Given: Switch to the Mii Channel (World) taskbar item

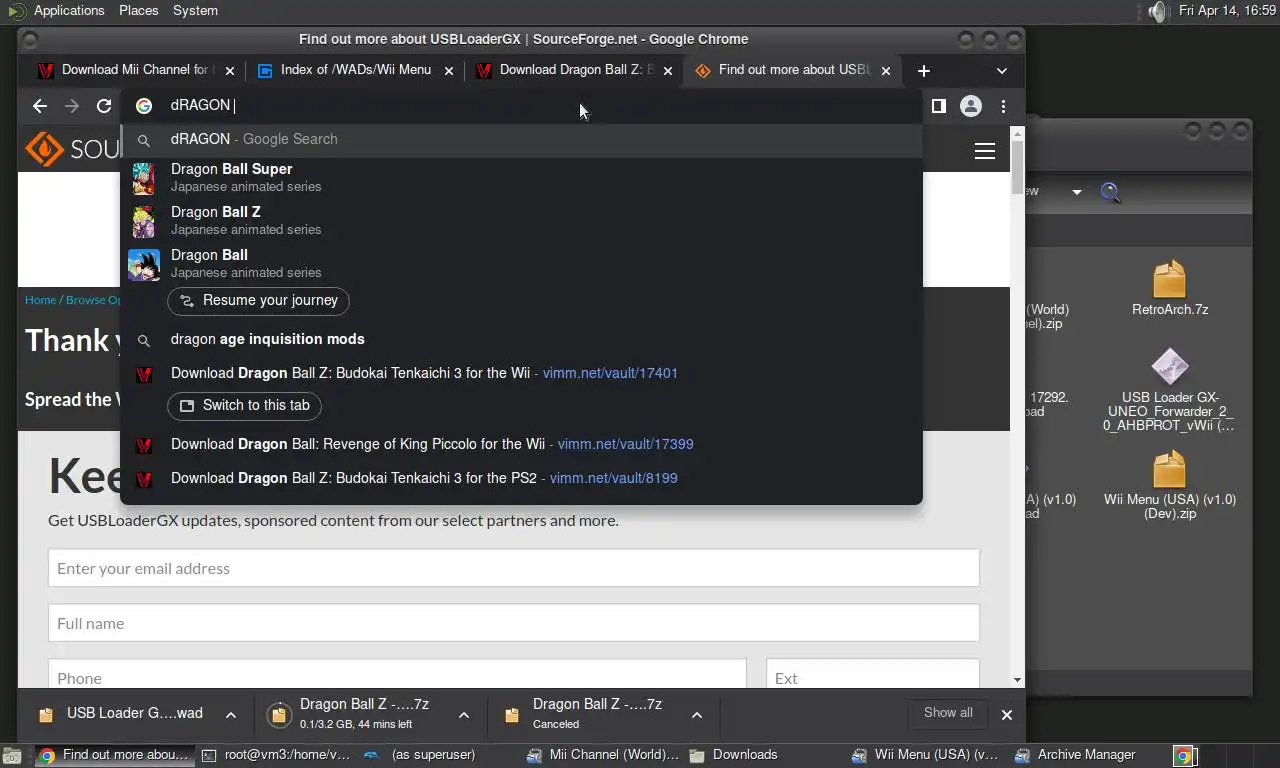Looking at the screenshot, I should coord(604,756).
